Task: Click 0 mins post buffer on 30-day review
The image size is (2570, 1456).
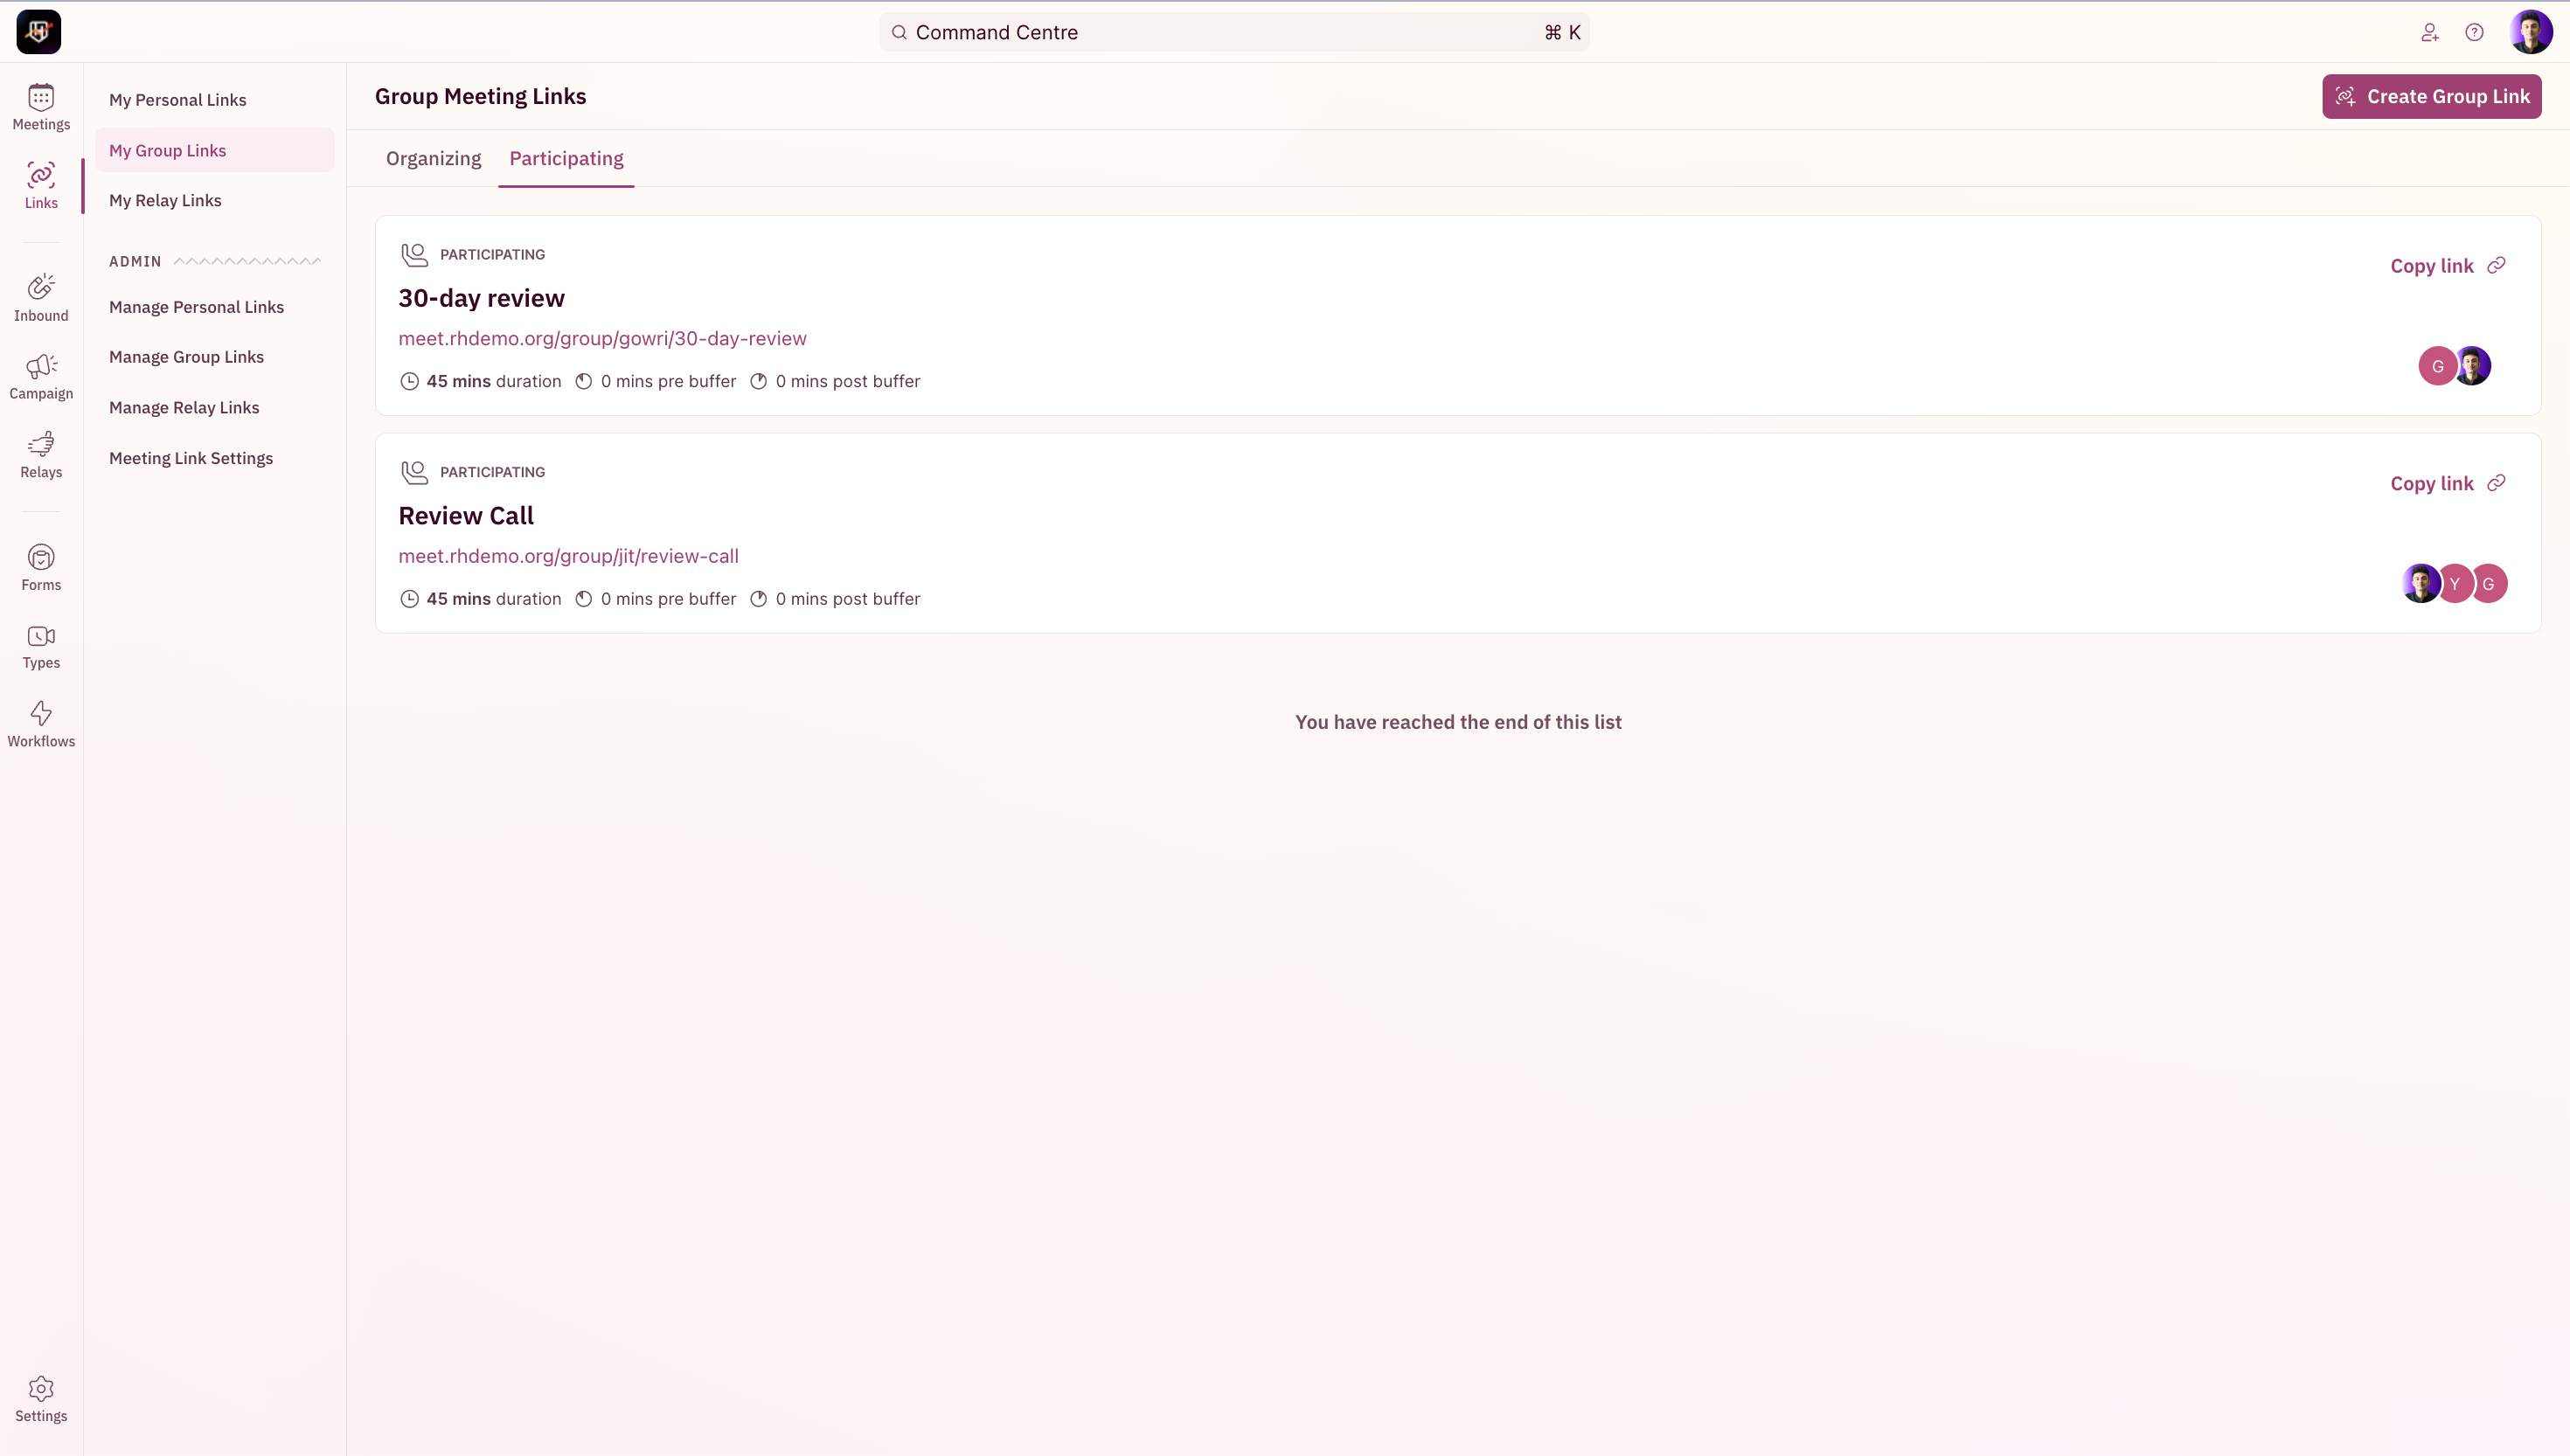Action: click(x=835, y=381)
